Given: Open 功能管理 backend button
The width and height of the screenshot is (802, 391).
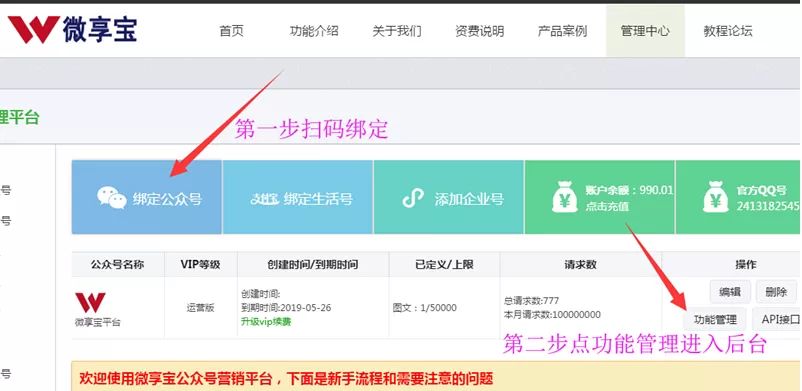Looking at the screenshot, I should [715, 319].
